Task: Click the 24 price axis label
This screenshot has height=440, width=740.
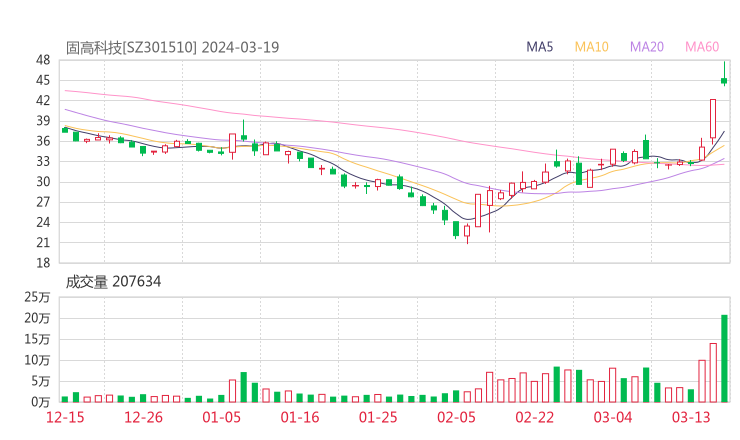Action: (43, 222)
